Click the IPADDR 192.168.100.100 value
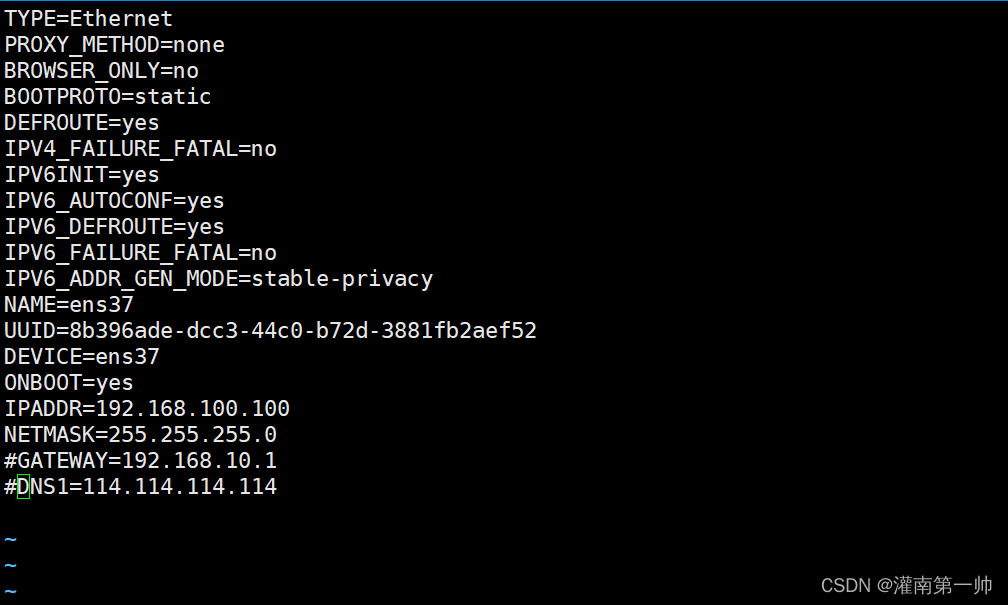Image resolution: width=1008 pixels, height=605 pixels. pyautogui.click(x=193, y=409)
